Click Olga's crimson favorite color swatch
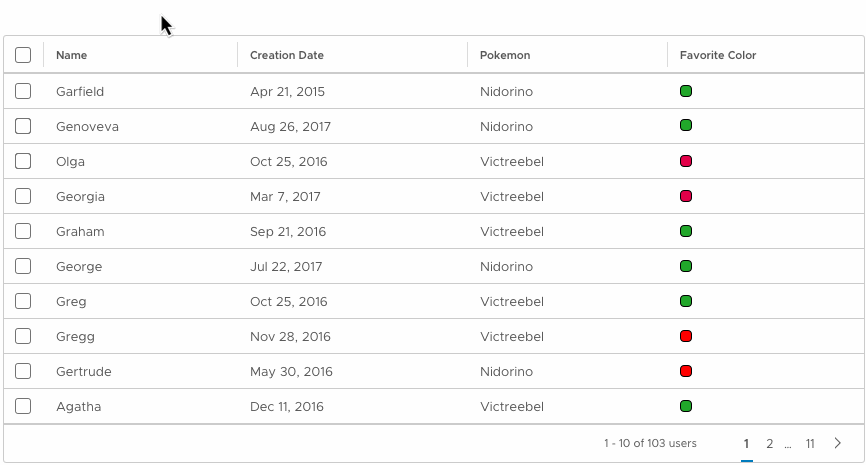The width and height of the screenshot is (866, 465). click(x=686, y=161)
